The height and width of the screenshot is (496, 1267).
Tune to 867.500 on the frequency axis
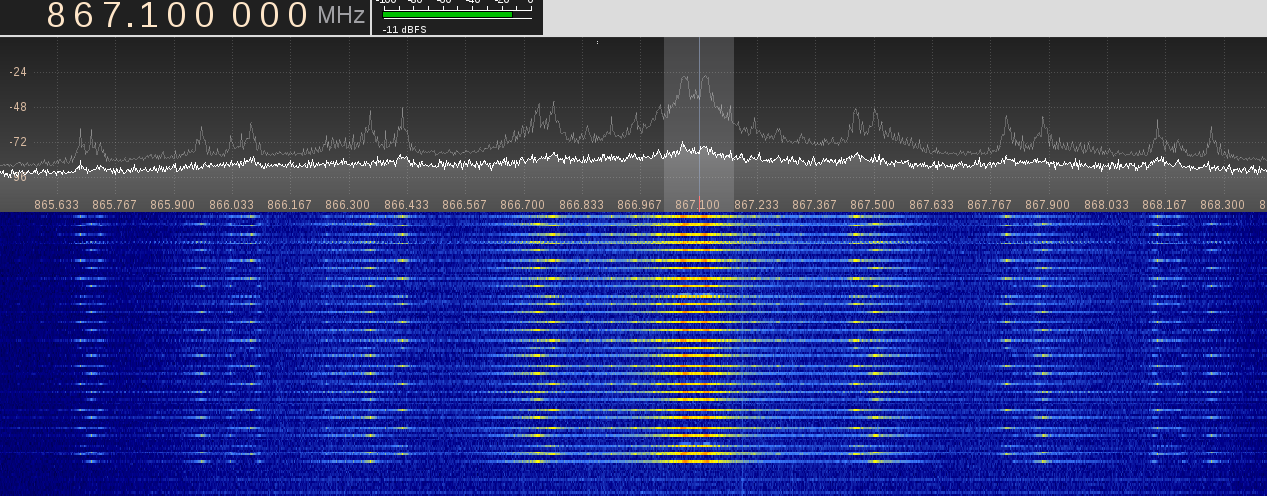point(872,205)
